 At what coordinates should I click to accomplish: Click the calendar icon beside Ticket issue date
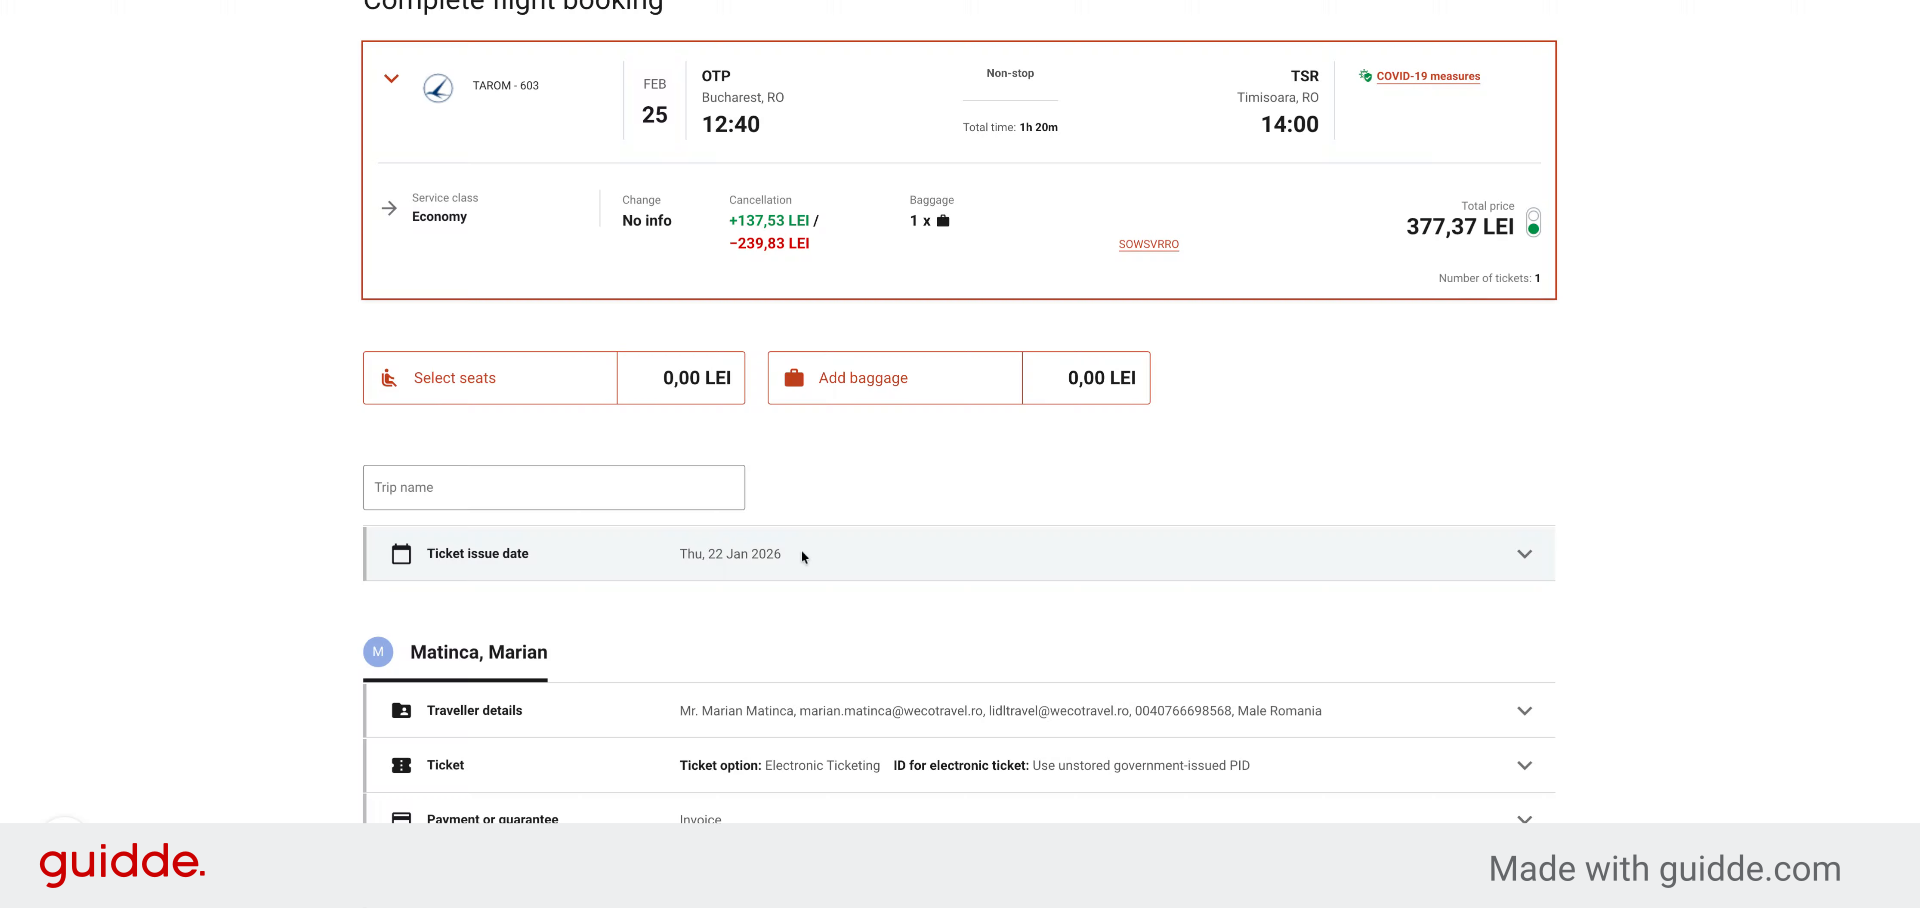tap(401, 554)
